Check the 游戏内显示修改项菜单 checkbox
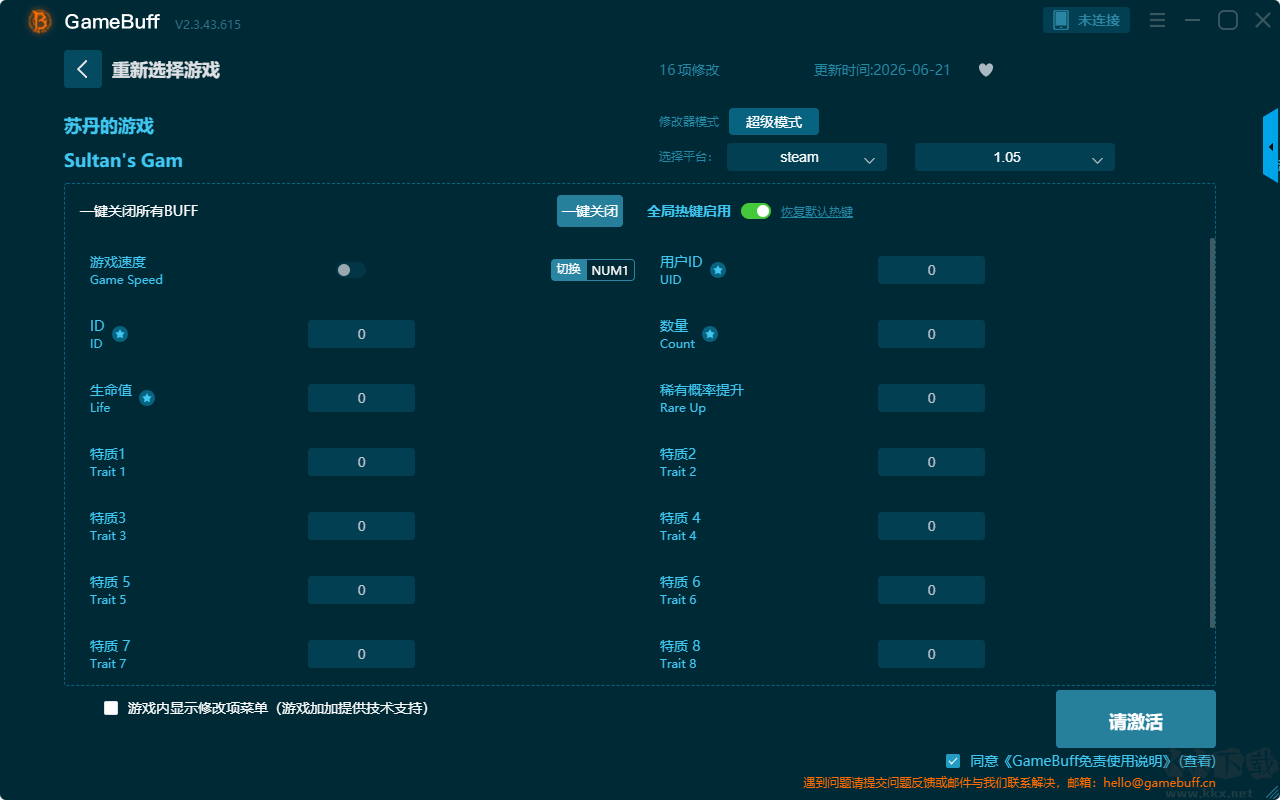 (111, 708)
